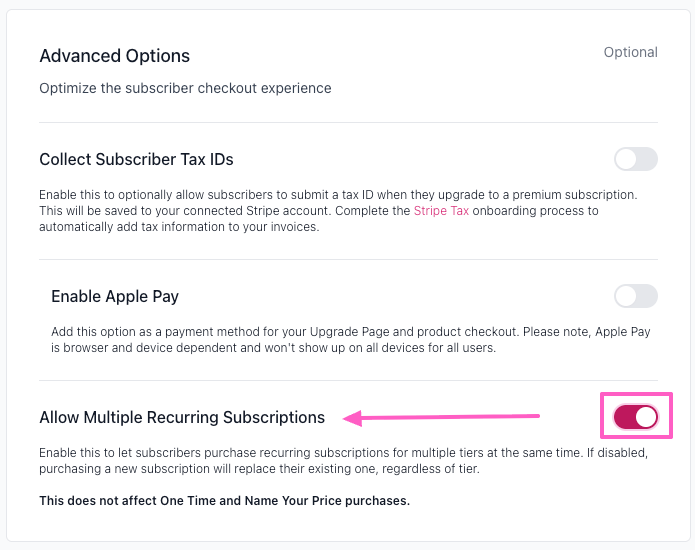Click 'Optimize the subscriber checkout experience' subtitle
This screenshot has width=695, height=550.
click(185, 88)
